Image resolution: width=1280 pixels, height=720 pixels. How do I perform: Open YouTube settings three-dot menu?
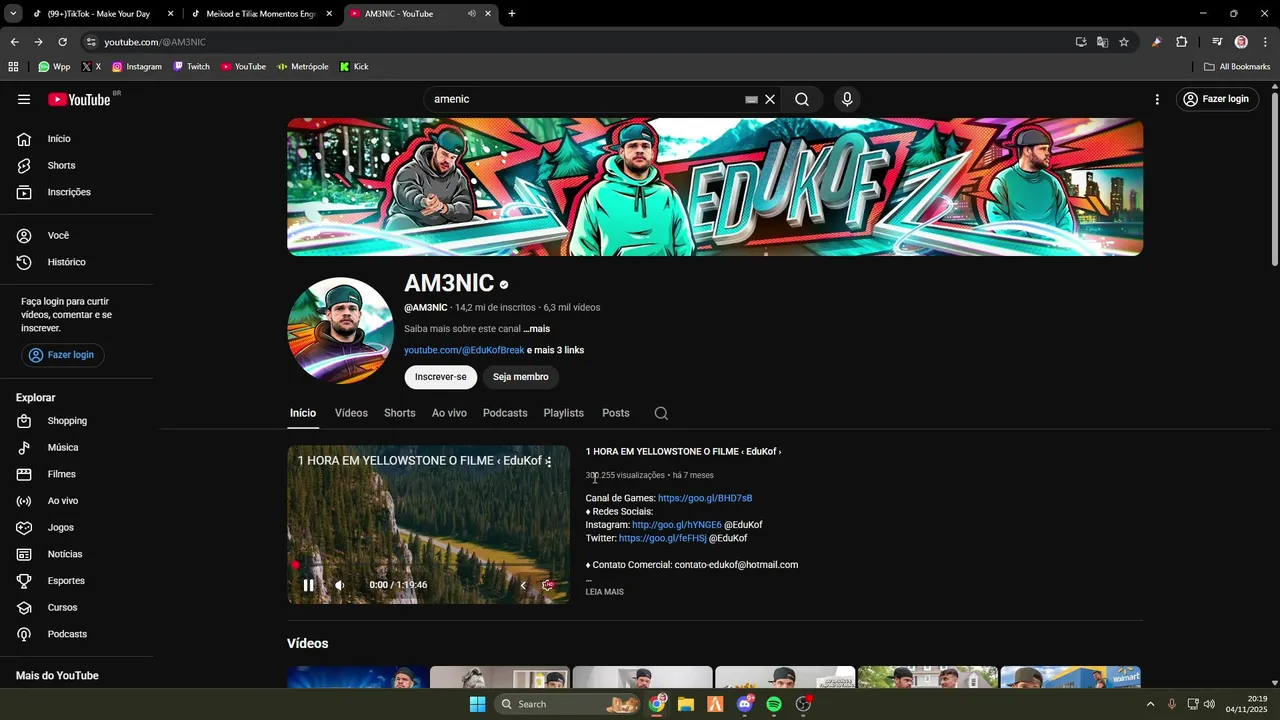[1157, 99]
